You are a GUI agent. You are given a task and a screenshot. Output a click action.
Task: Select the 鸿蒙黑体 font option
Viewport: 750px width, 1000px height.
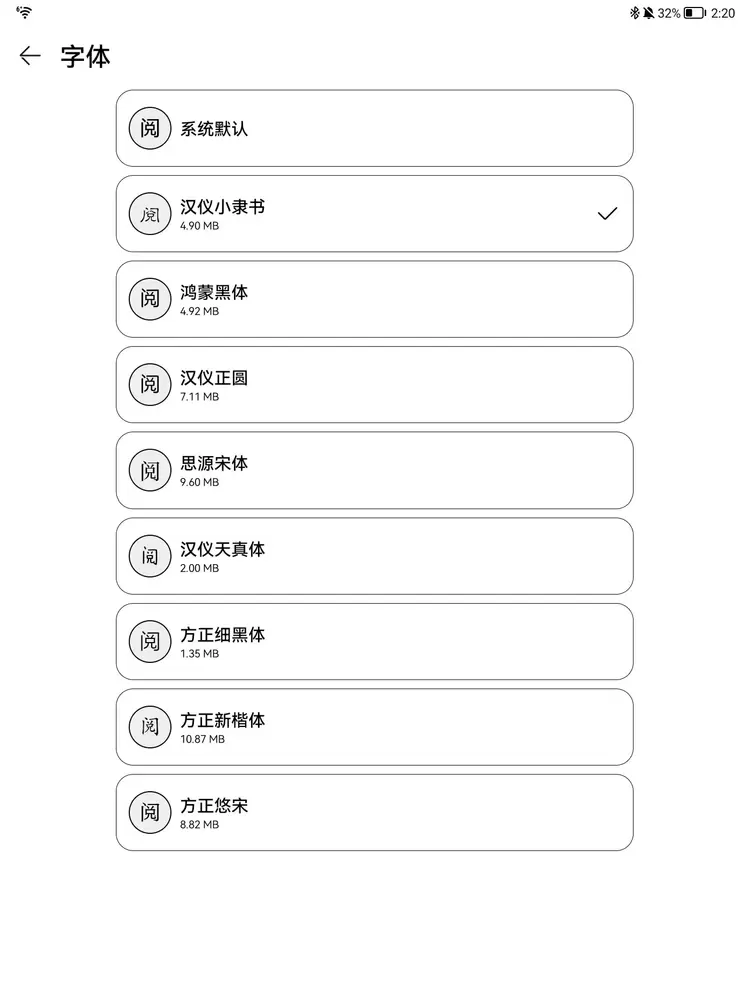tap(374, 299)
